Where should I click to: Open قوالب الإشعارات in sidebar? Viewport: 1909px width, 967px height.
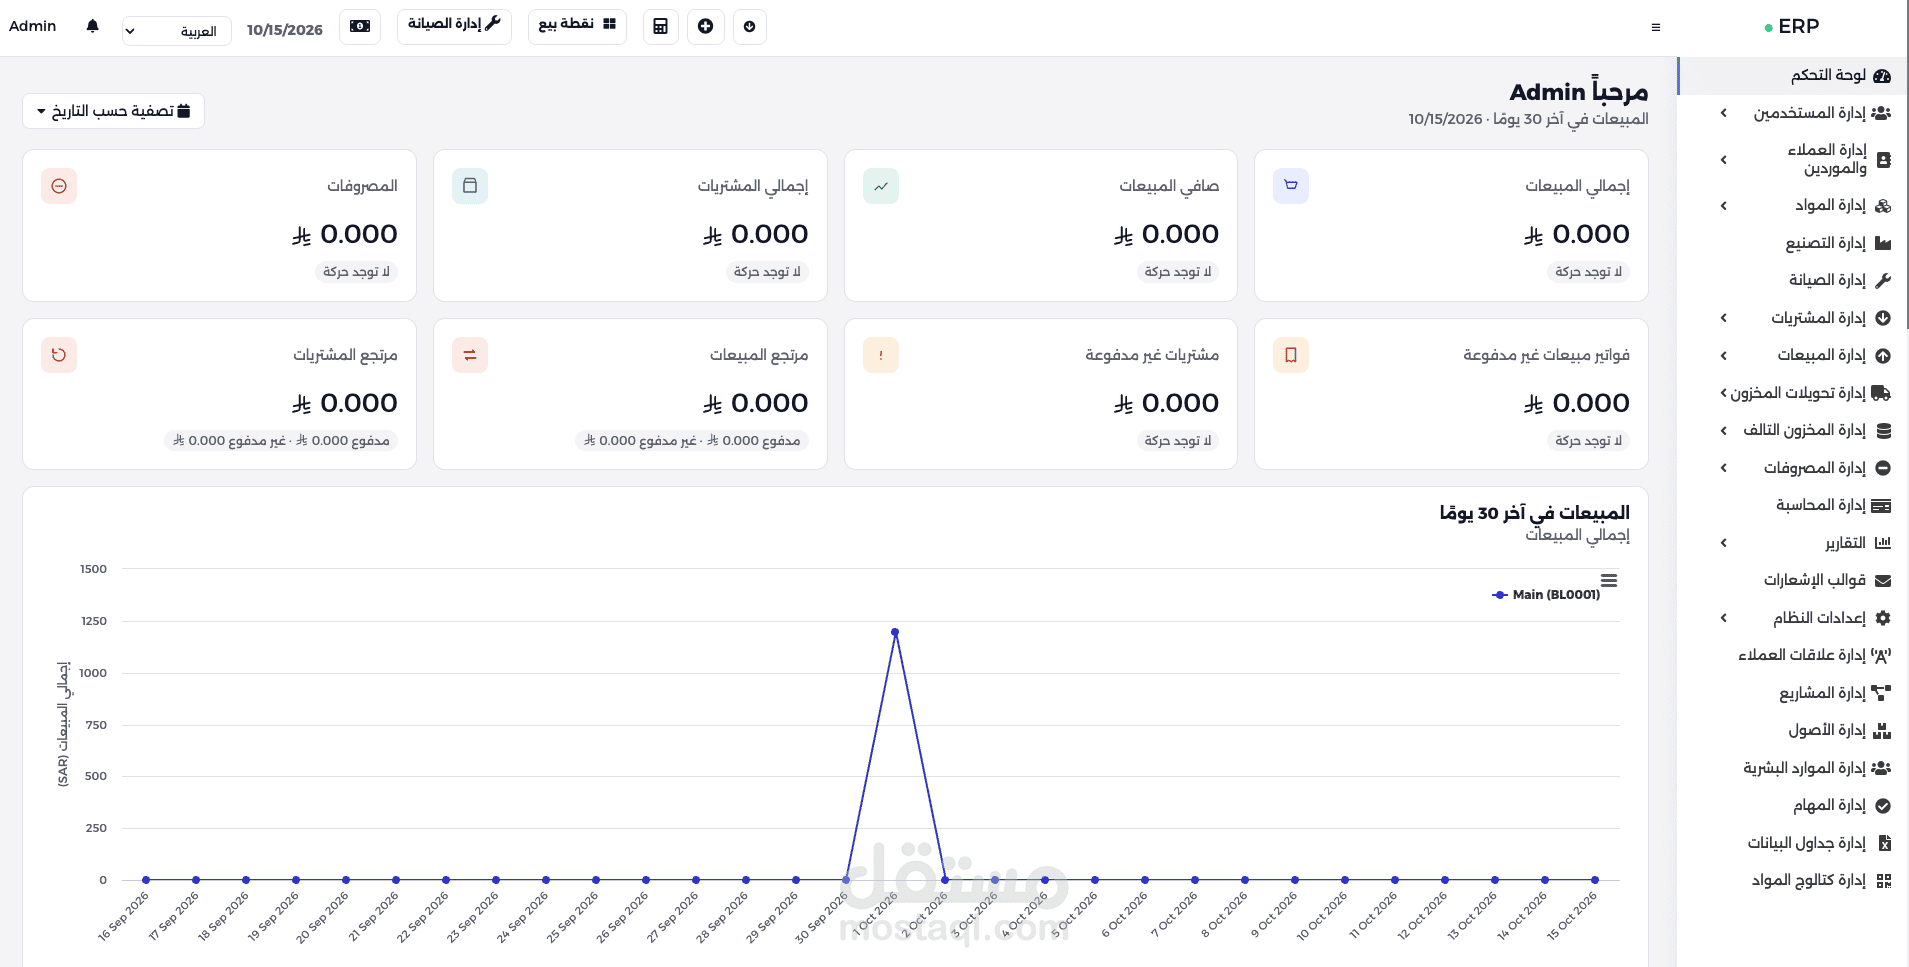pos(1792,580)
